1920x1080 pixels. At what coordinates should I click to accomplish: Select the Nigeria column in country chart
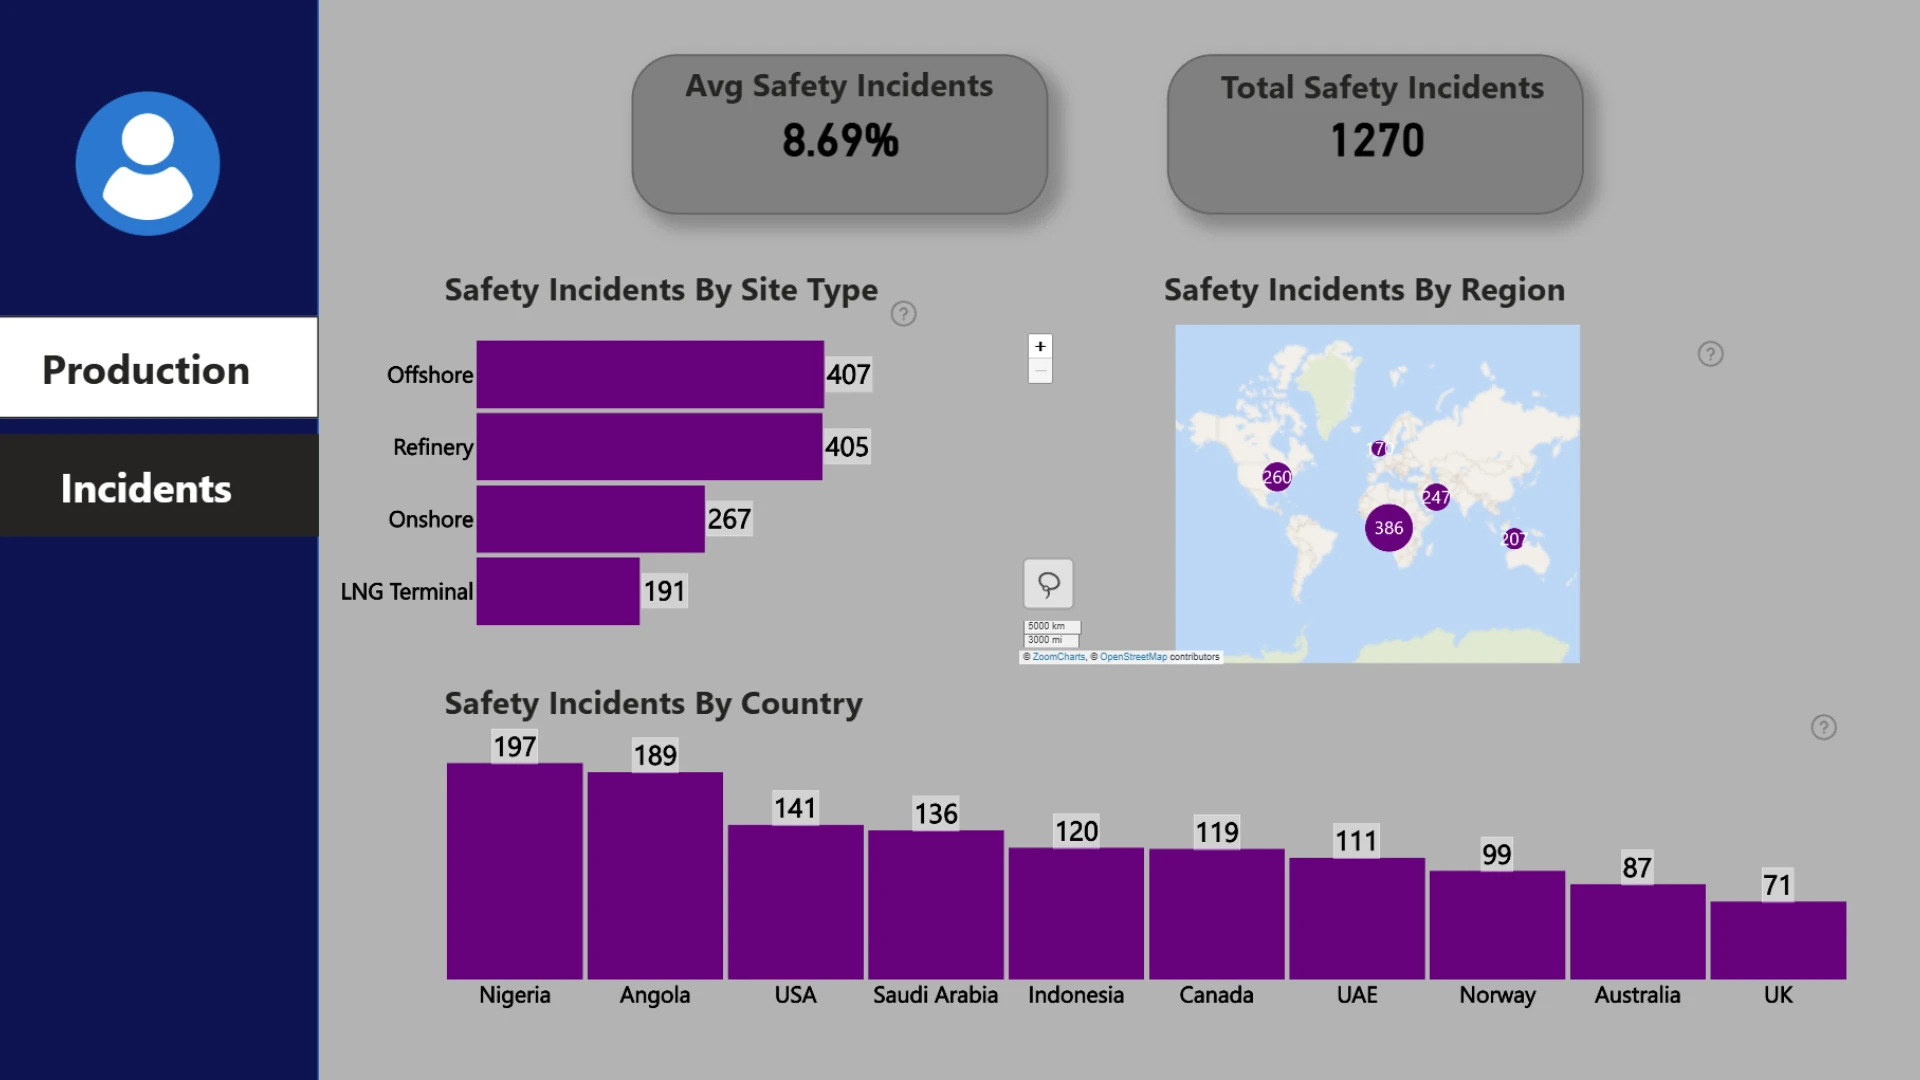tap(514, 871)
